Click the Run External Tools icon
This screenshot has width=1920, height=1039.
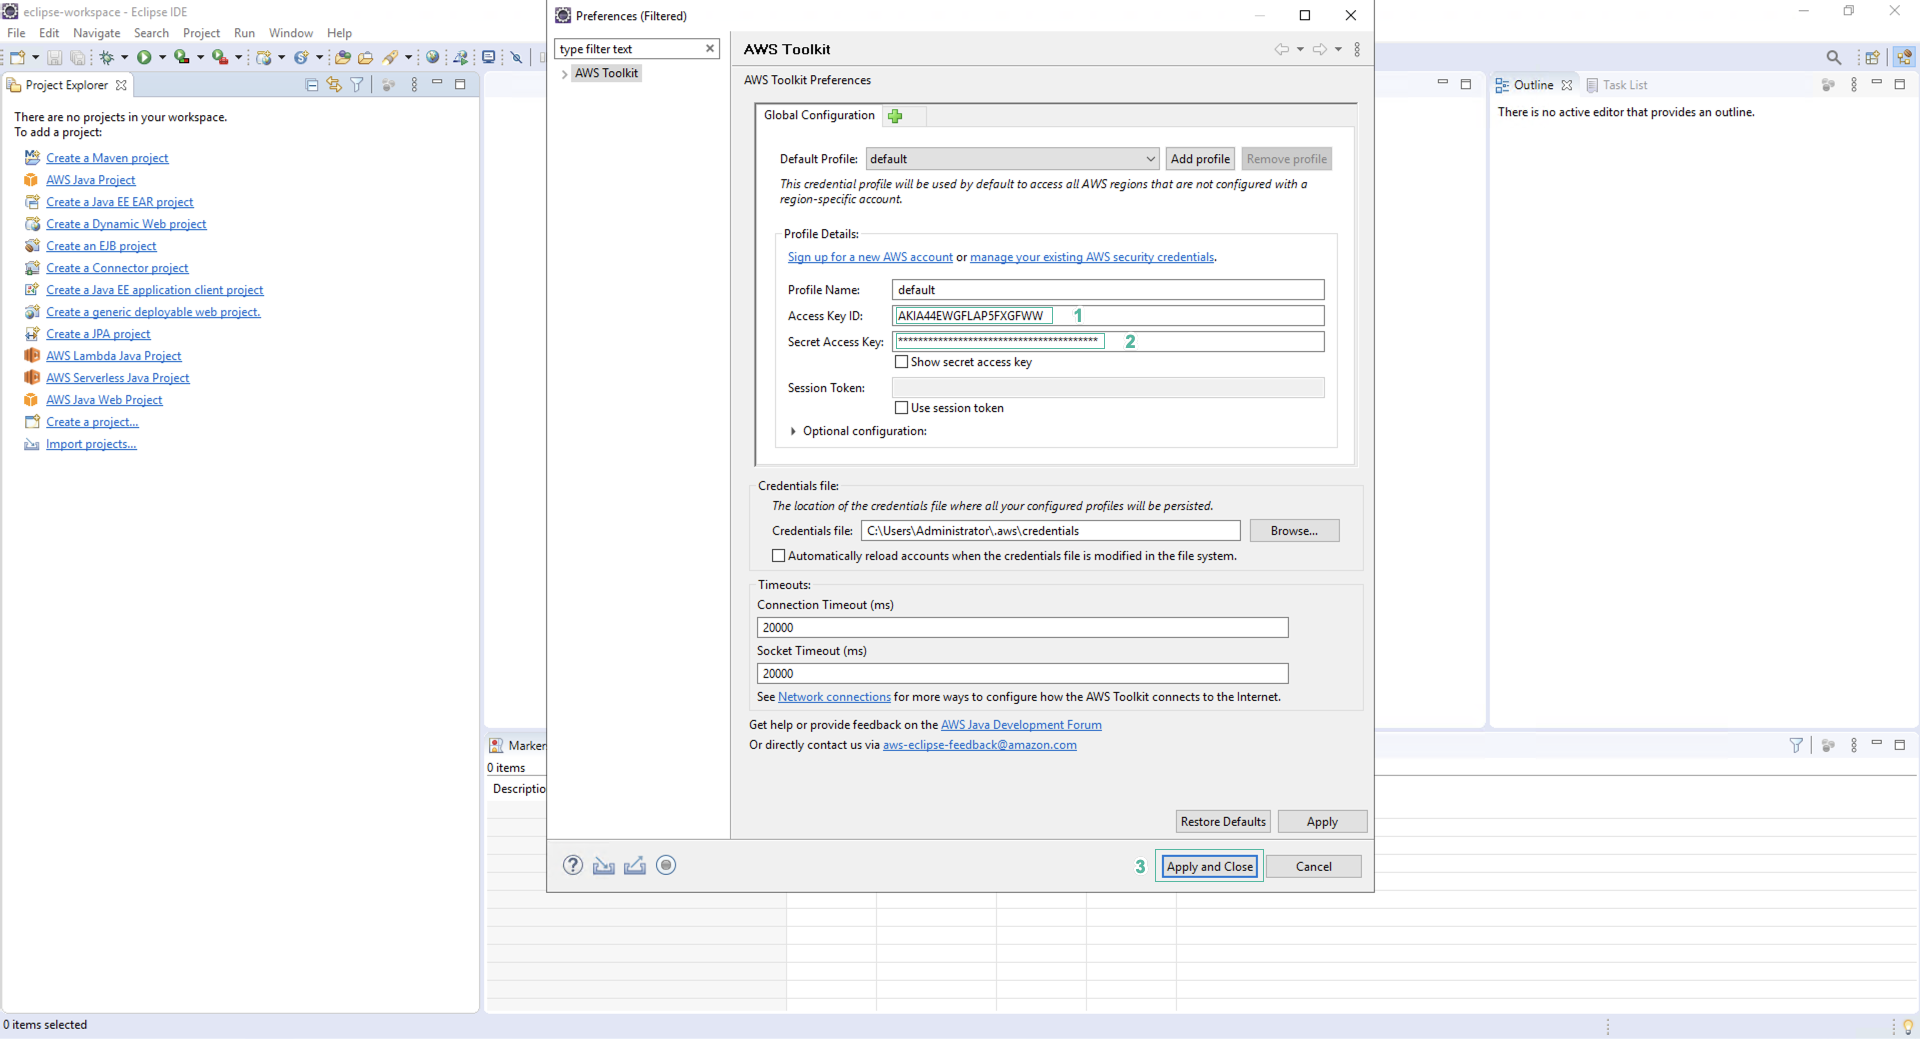pos(220,57)
